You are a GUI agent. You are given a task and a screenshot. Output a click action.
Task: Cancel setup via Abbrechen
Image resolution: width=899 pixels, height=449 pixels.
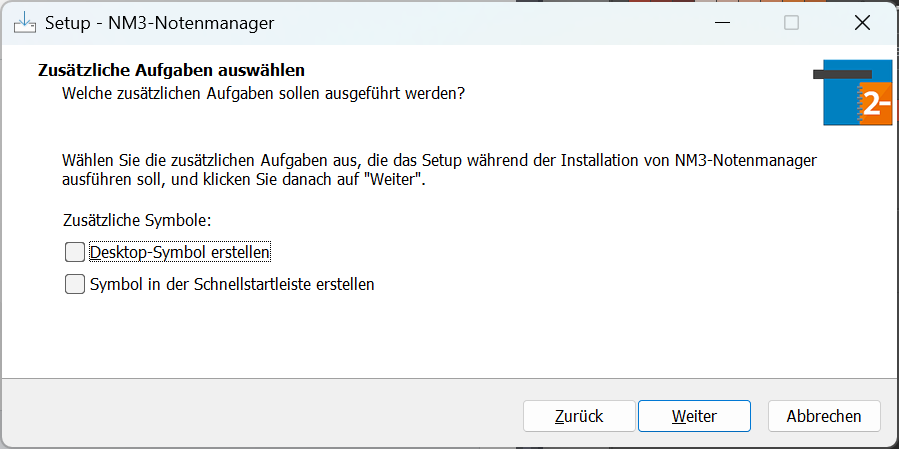(824, 416)
